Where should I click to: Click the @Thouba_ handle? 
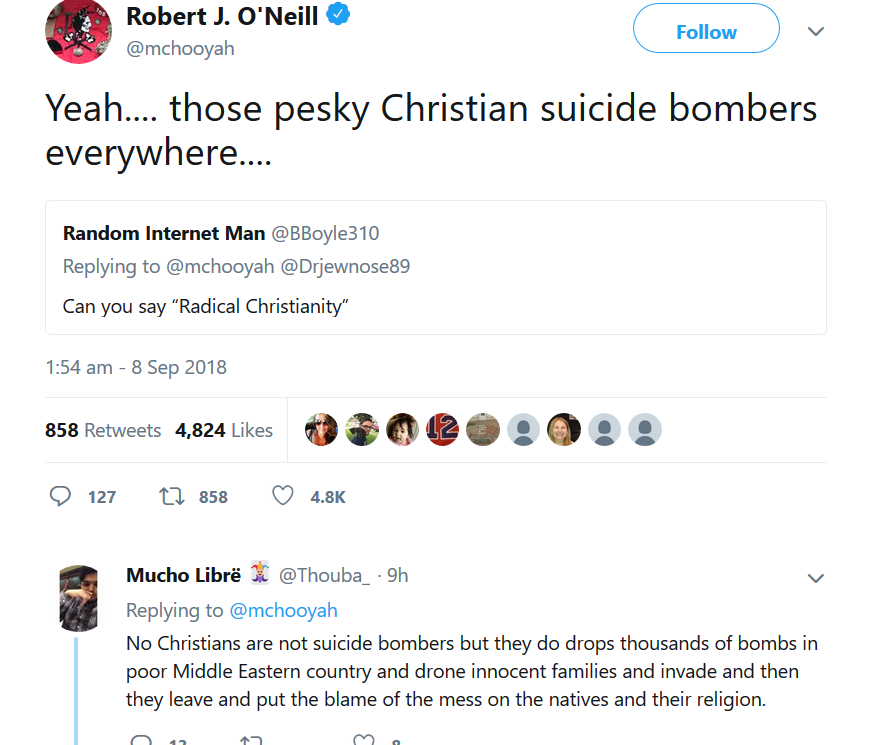pos(324,575)
